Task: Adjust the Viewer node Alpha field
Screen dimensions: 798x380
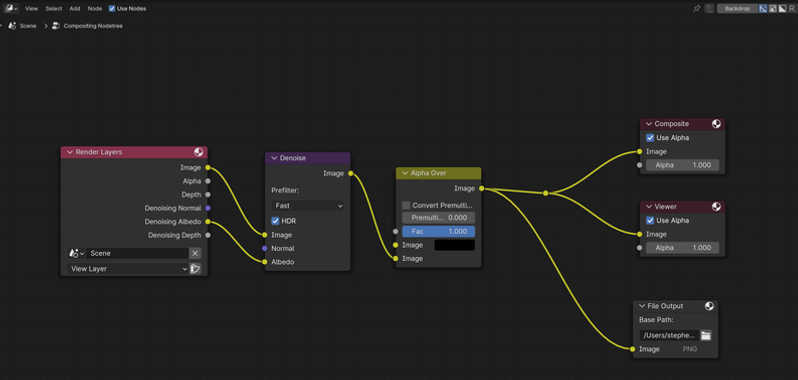Action: click(682, 248)
